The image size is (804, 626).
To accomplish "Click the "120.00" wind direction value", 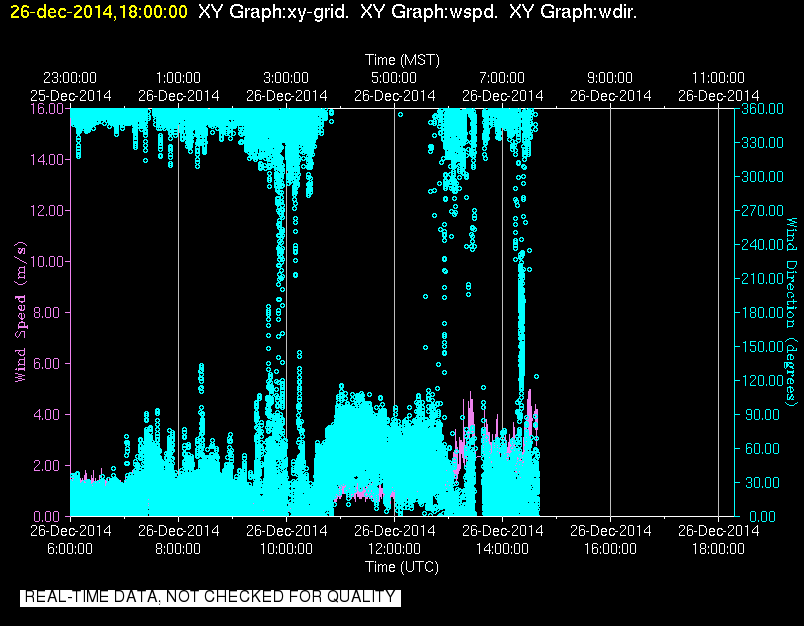I will [x=762, y=380].
